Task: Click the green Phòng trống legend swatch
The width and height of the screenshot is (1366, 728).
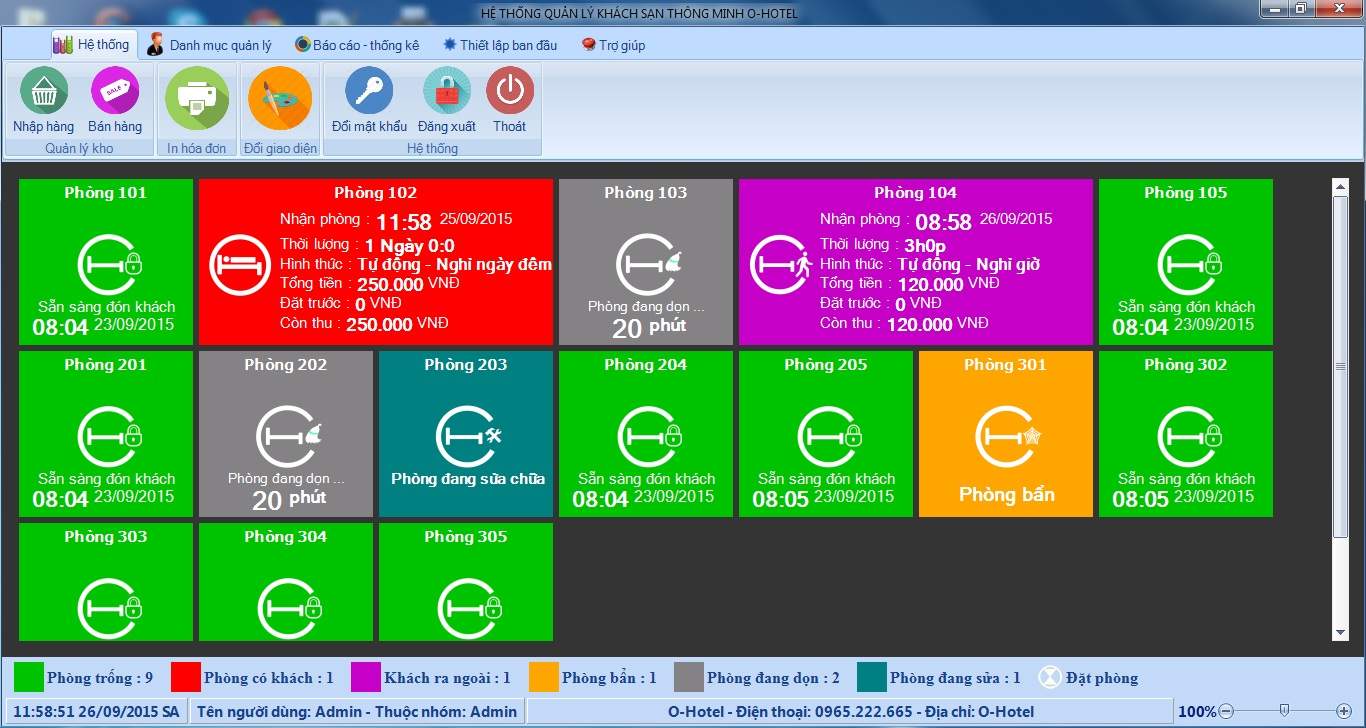Action: (30, 678)
